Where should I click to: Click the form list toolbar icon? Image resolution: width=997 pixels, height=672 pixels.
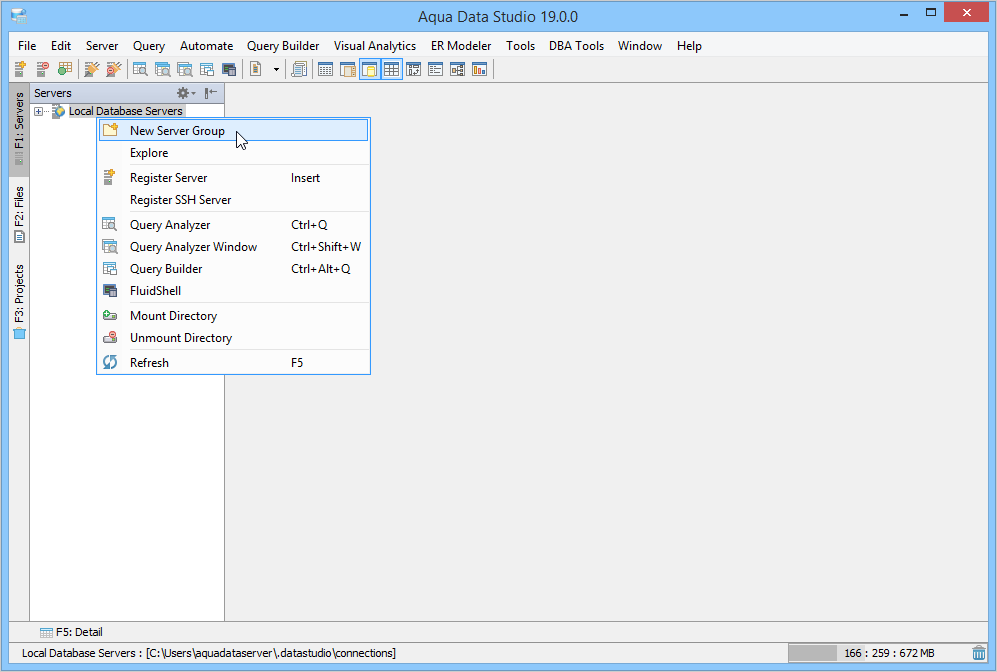436,69
